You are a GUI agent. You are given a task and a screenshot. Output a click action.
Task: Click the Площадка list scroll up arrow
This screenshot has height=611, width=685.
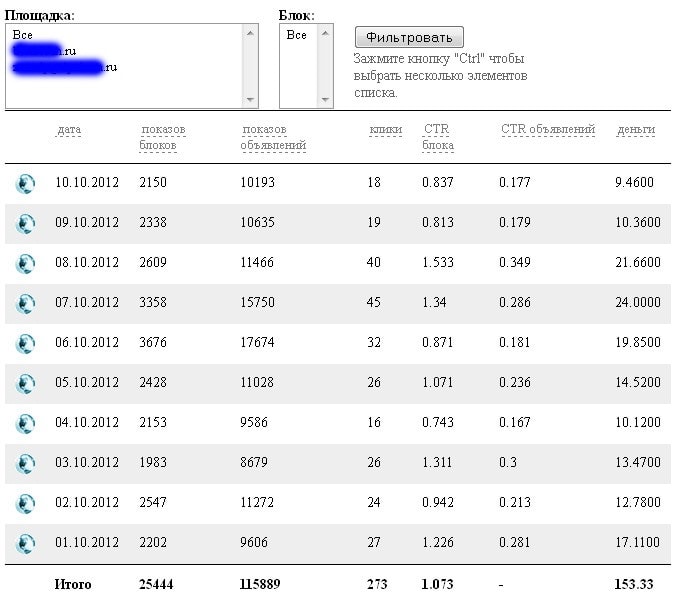[250, 33]
